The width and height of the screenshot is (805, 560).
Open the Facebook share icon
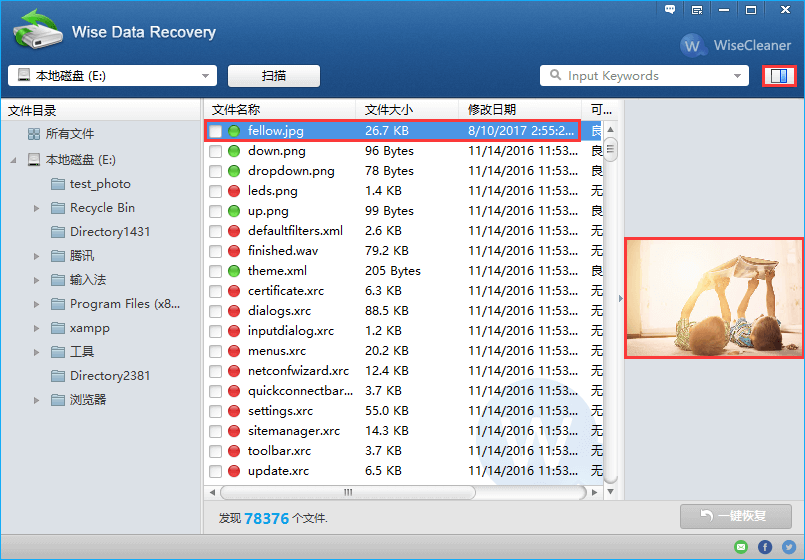point(765,547)
